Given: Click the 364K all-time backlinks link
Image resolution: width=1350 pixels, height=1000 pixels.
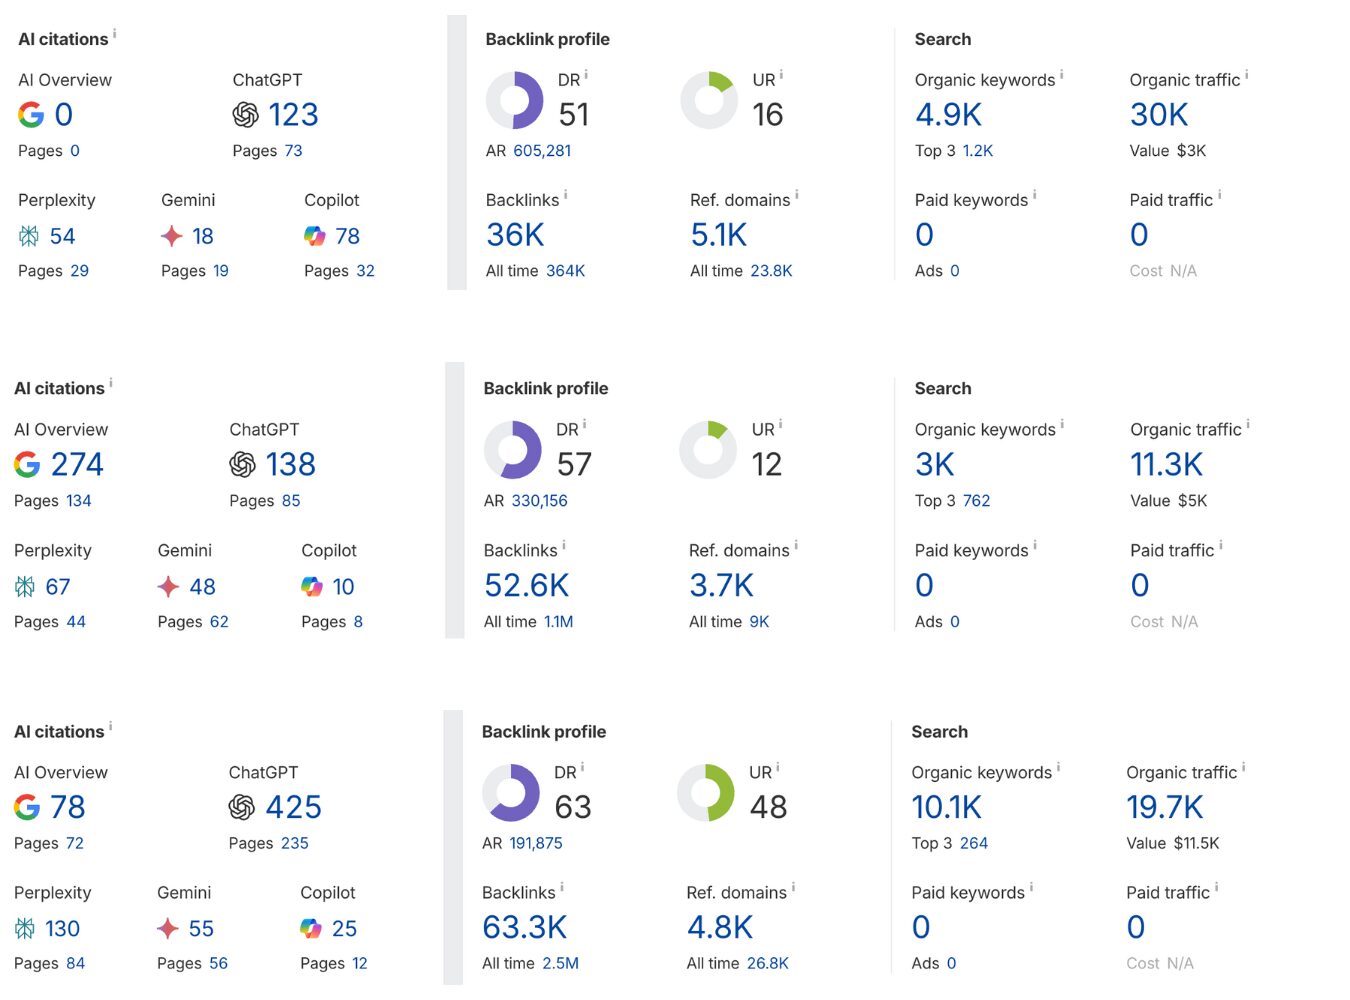Looking at the screenshot, I should tap(565, 271).
